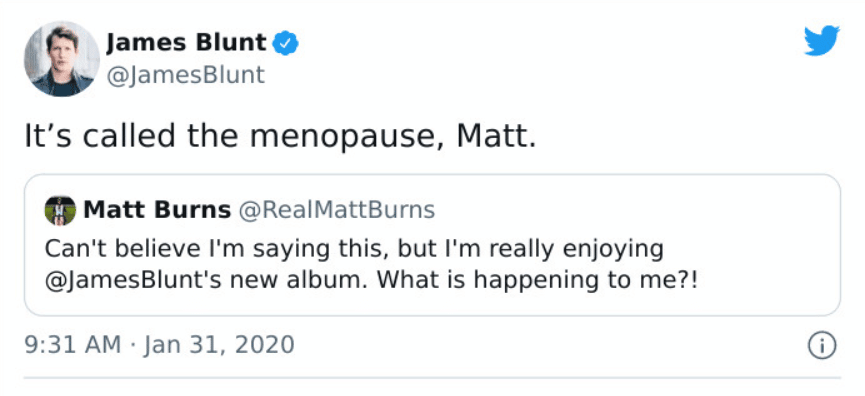This screenshot has height=396, width=865.
Task: Open the James Blunt display name link
Action: coord(186,42)
